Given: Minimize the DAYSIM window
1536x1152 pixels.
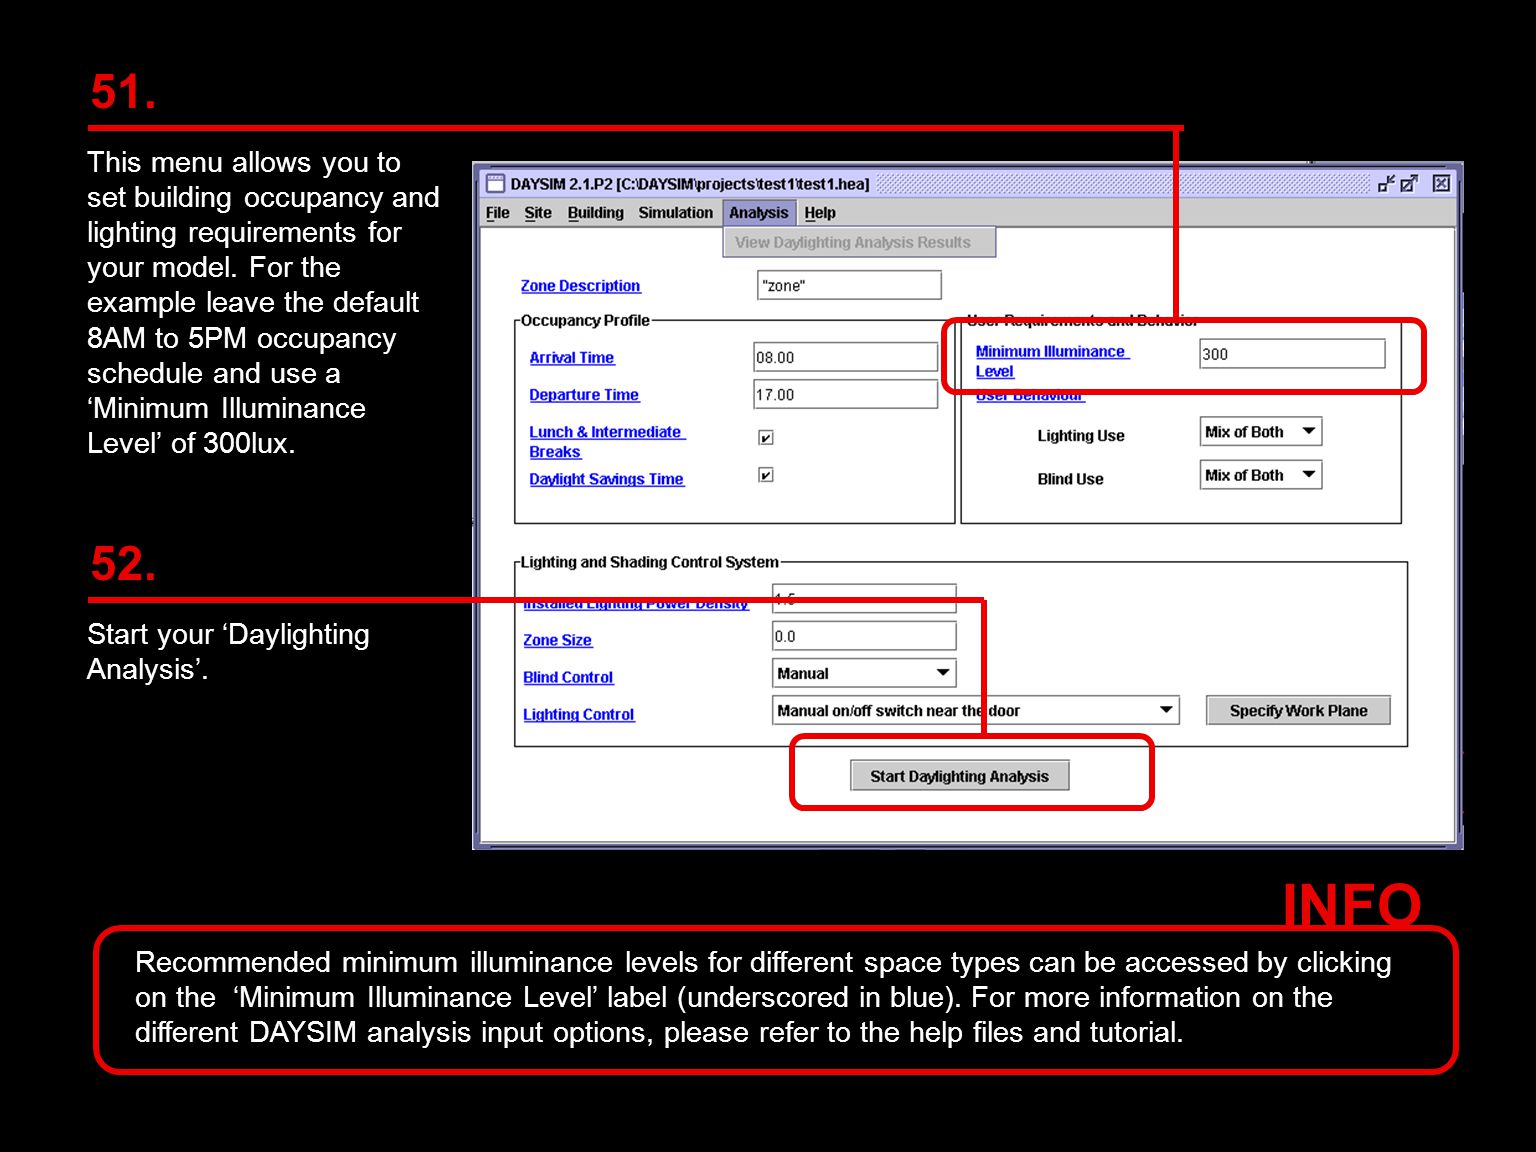Looking at the screenshot, I should tap(1386, 183).
